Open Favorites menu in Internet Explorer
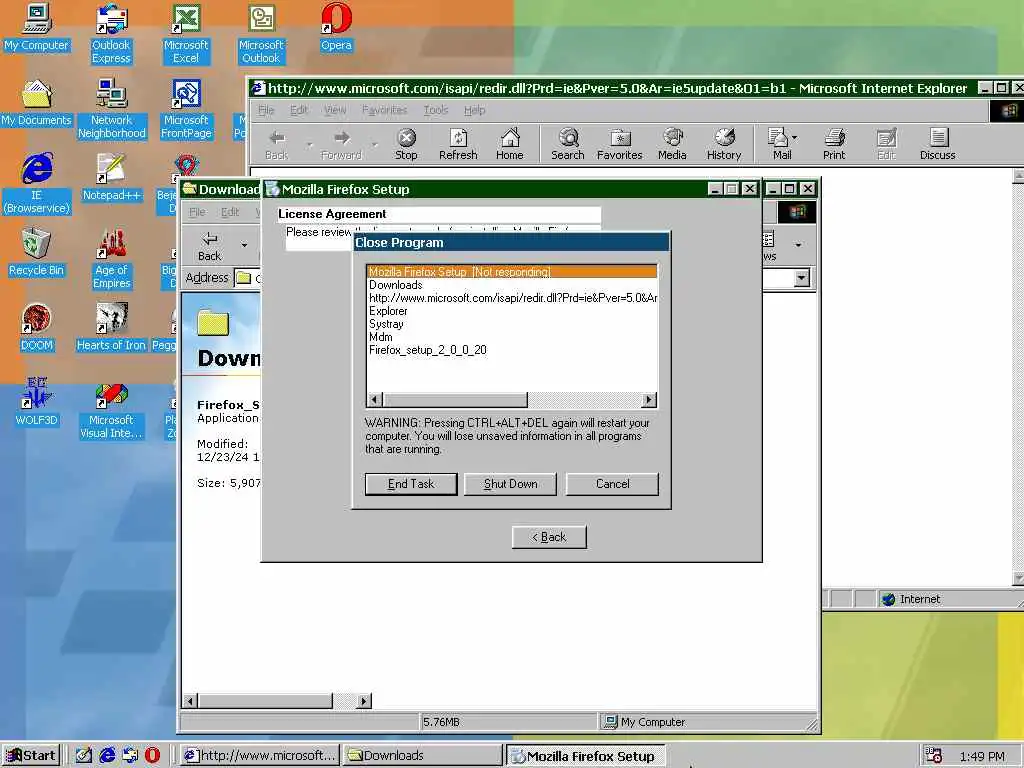Image resolution: width=1024 pixels, height=768 pixels. [x=385, y=110]
